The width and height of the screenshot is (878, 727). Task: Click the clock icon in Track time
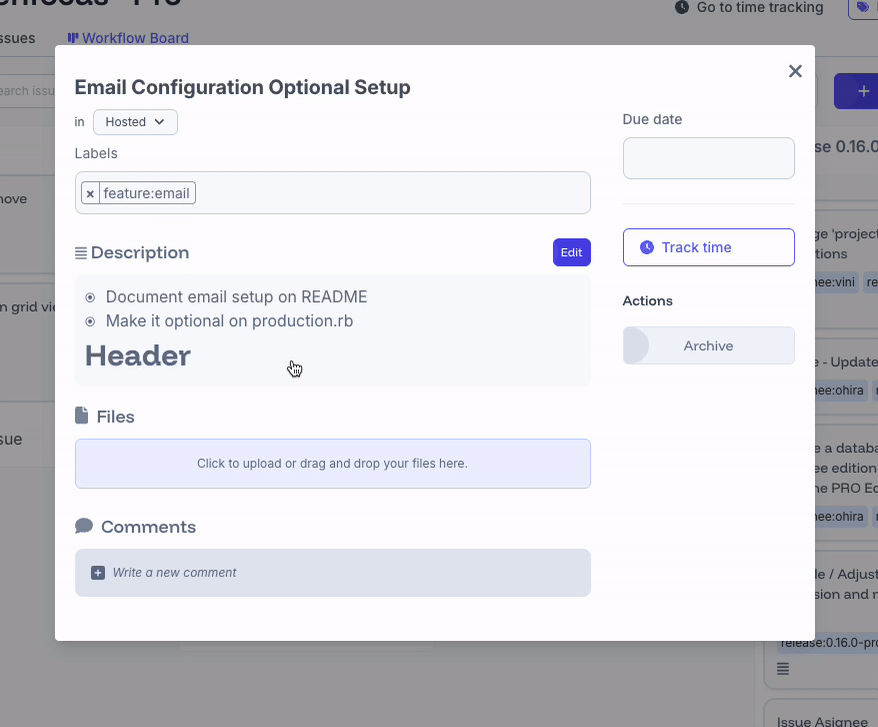click(647, 247)
